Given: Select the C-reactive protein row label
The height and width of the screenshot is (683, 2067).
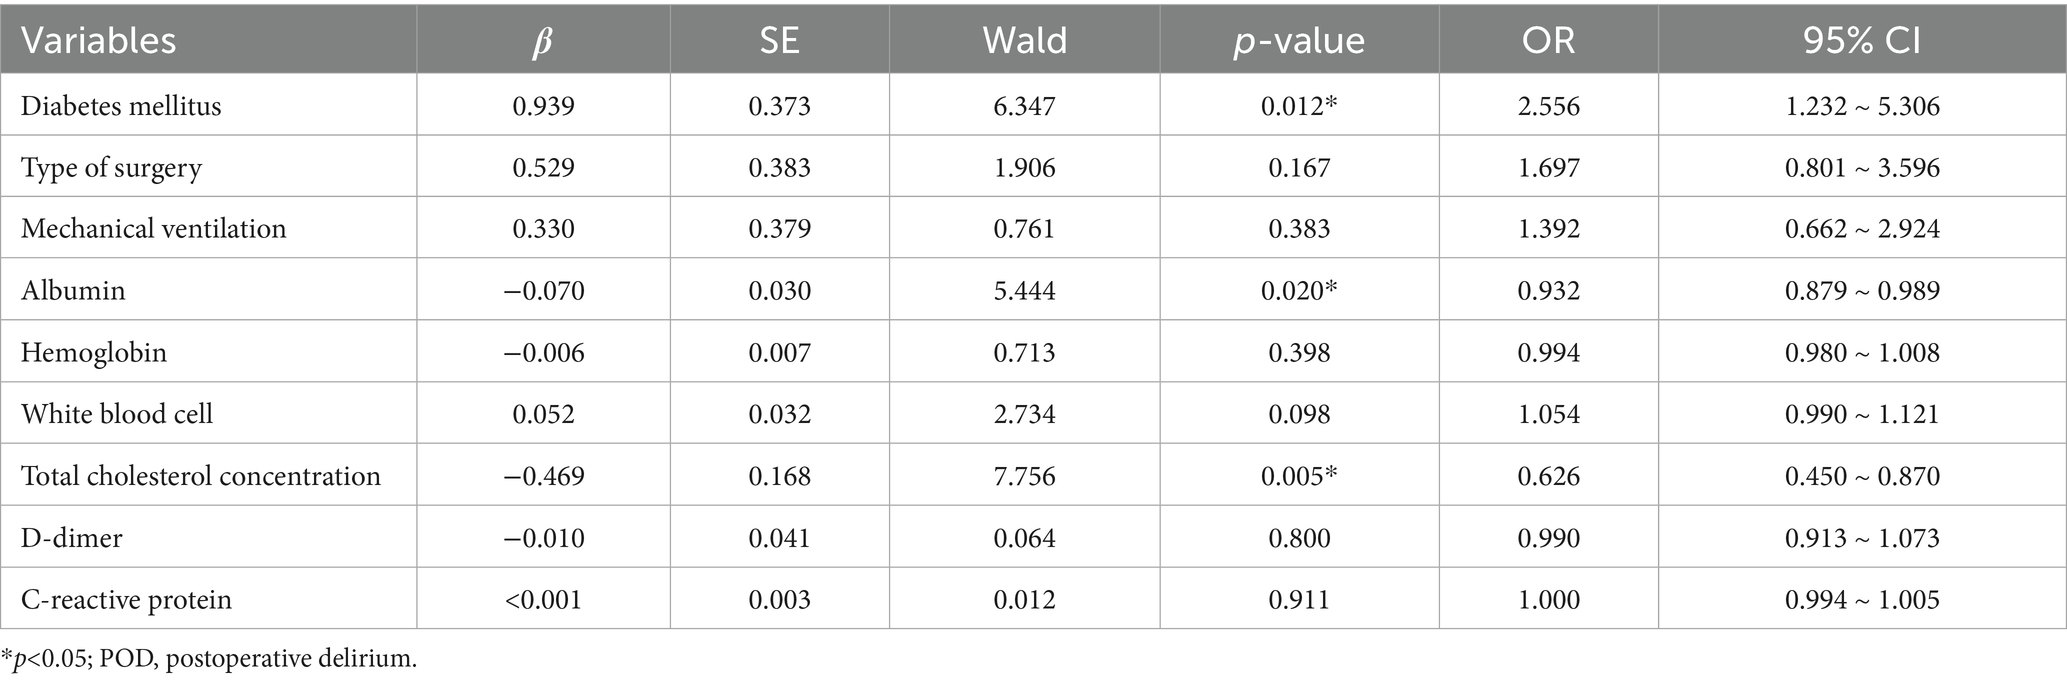Looking at the screenshot, I should [x=126, y=600].
